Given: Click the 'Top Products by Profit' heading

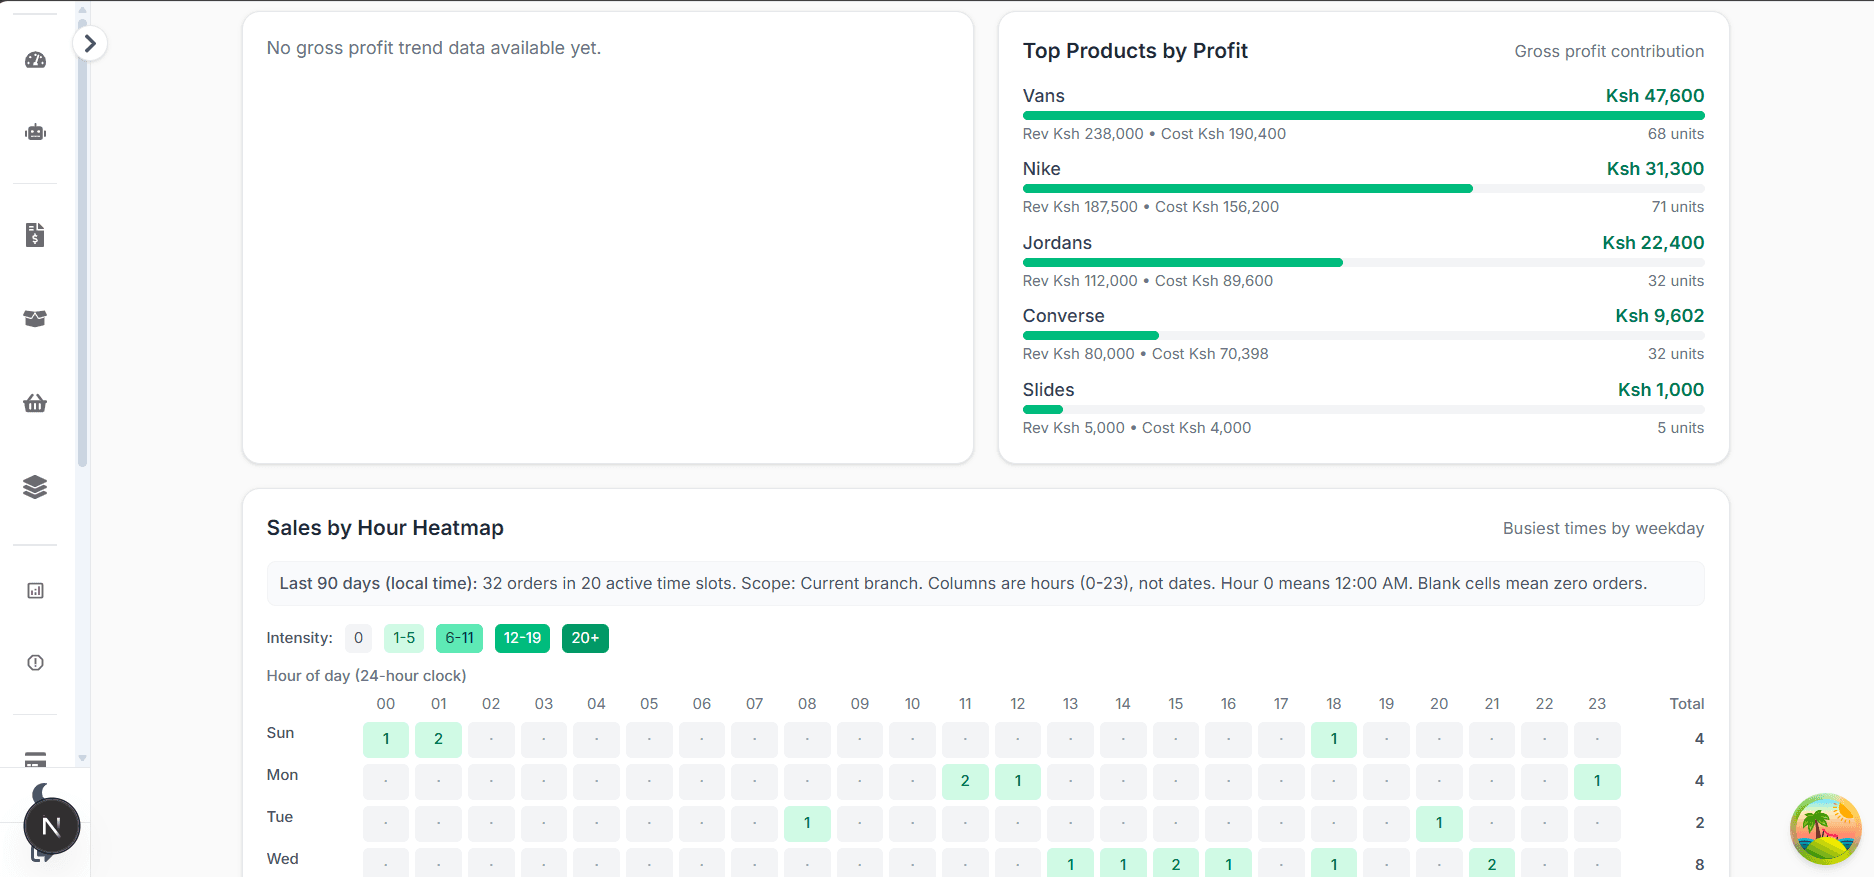Looking at the screenshot, I should 1135,51.
